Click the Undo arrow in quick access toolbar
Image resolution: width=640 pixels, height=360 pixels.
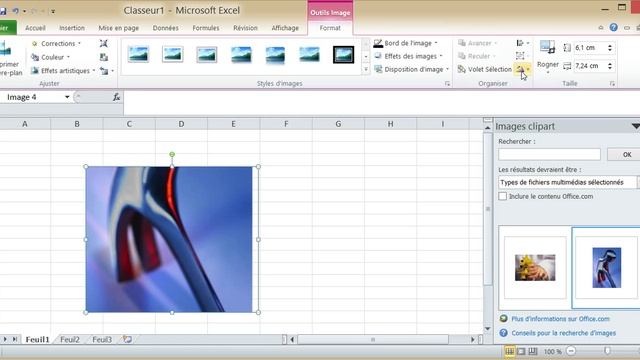pyautogui.click(x=16, y=11)
